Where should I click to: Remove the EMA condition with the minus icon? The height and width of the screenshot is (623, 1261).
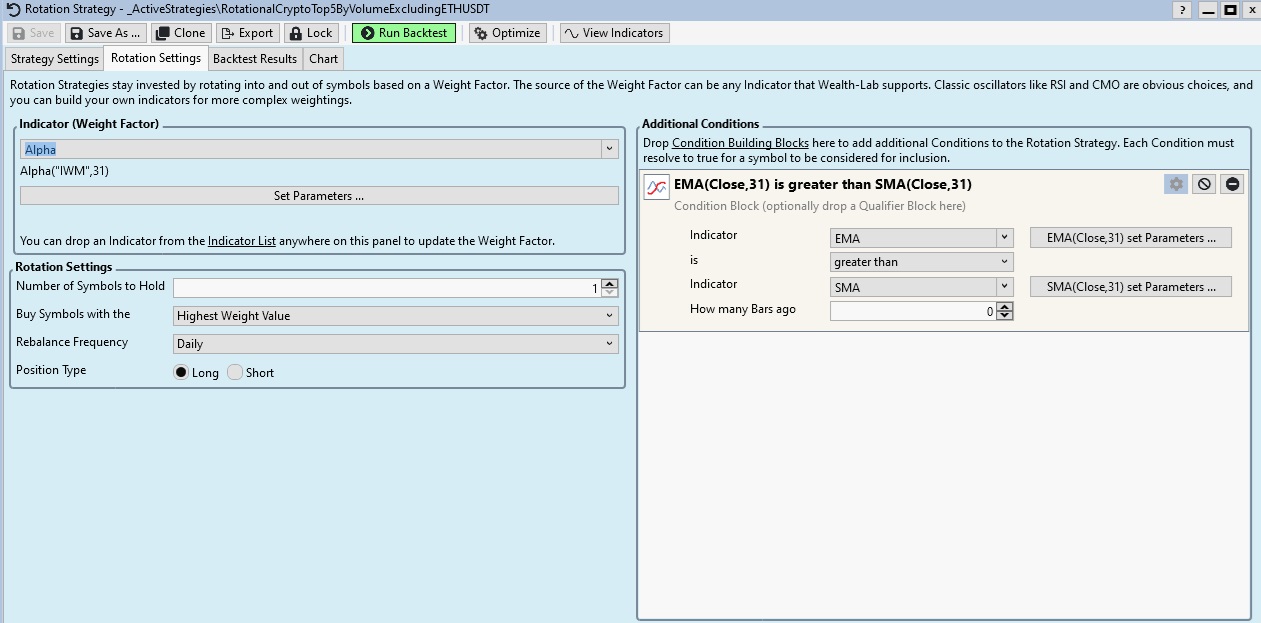[1232, 184]
